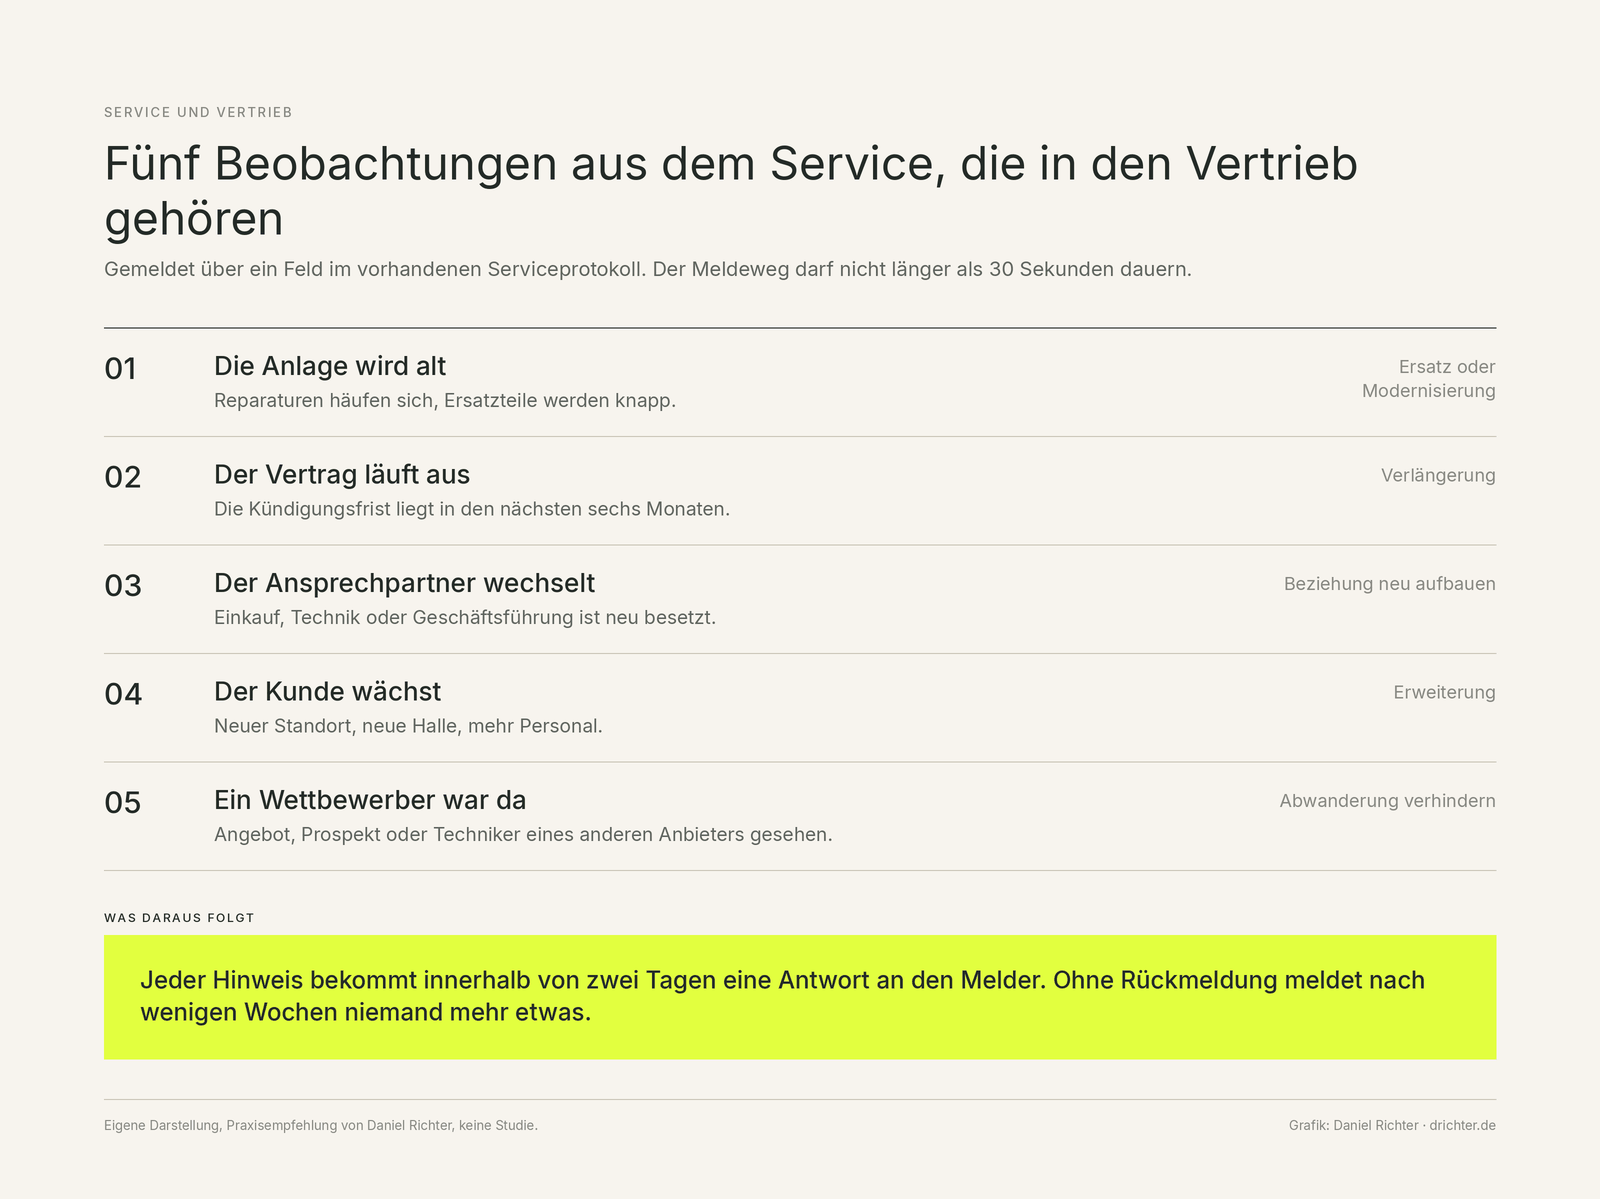The image size is (1600, 1199).
Task: Click the footnote 'Eigene Darstellung, Praxisempfehlung von Daniel Richter'
Action: (321, 1126)
